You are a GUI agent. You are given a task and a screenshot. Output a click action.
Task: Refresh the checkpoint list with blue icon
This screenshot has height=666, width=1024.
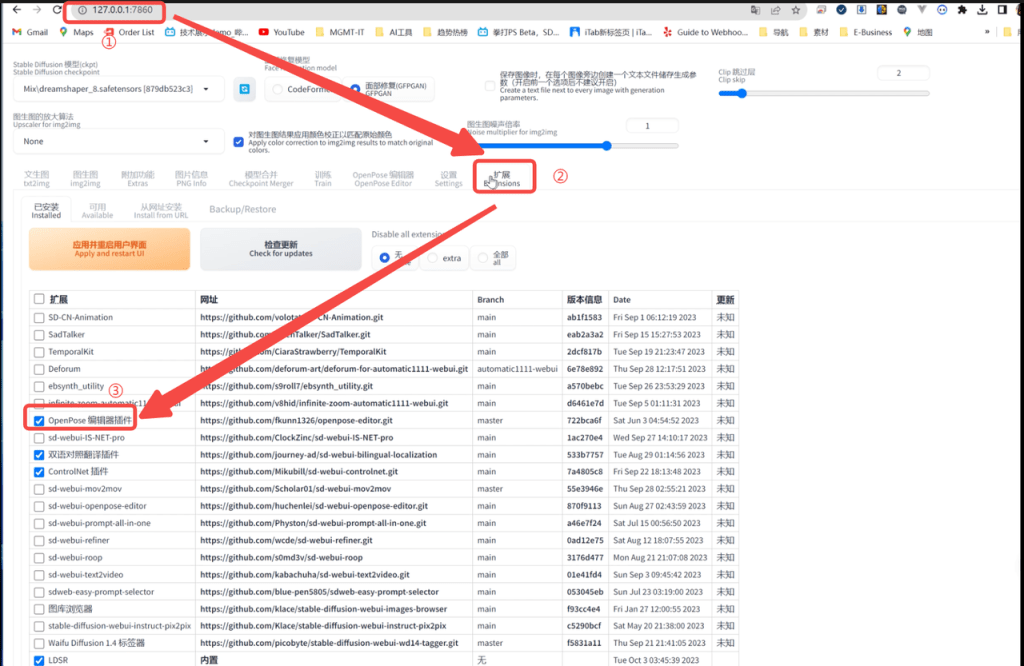pyautogui.click(x=244, y=89)
